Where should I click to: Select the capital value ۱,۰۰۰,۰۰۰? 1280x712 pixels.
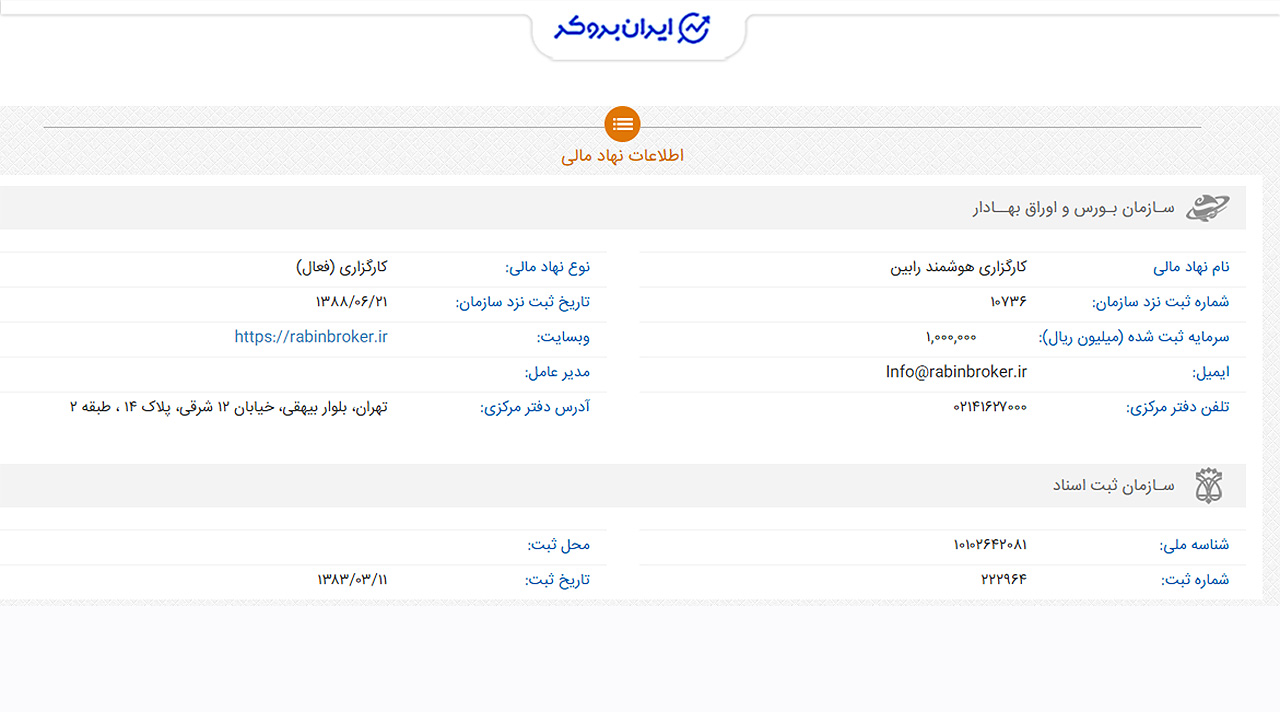(x=951, y=338)
